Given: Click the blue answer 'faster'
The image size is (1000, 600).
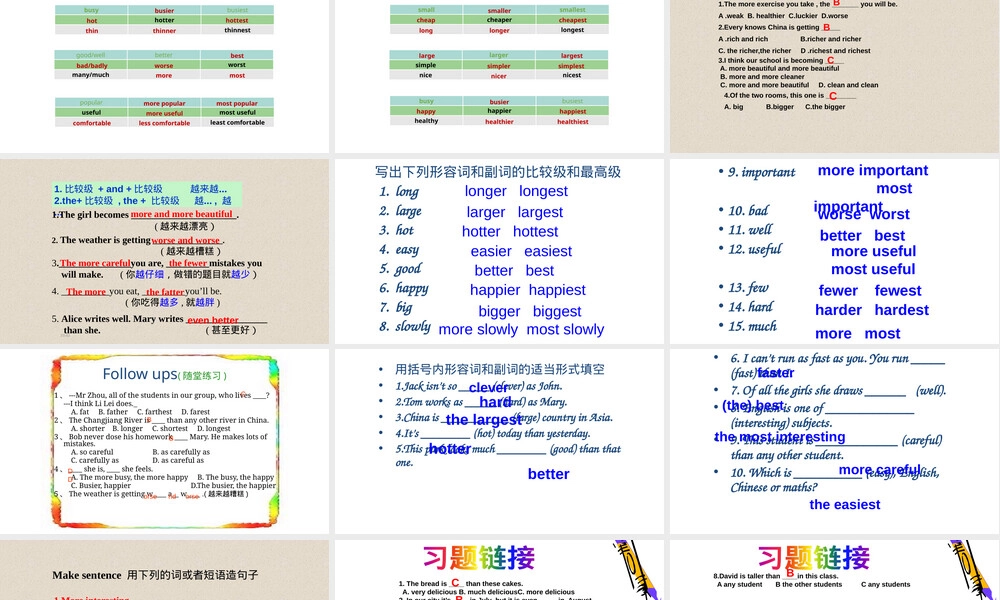Looking at the screenshot, I should click(776, 373).
